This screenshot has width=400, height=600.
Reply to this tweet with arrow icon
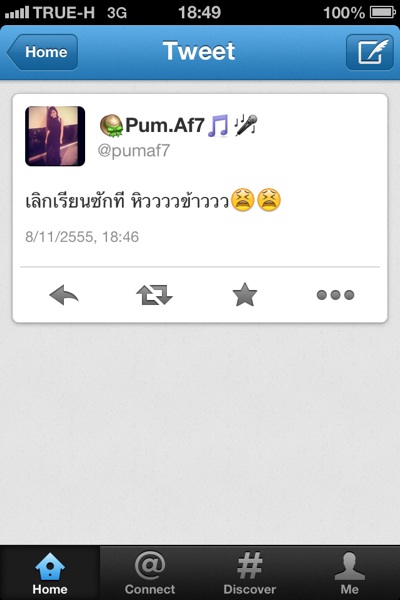coord(64,295)
